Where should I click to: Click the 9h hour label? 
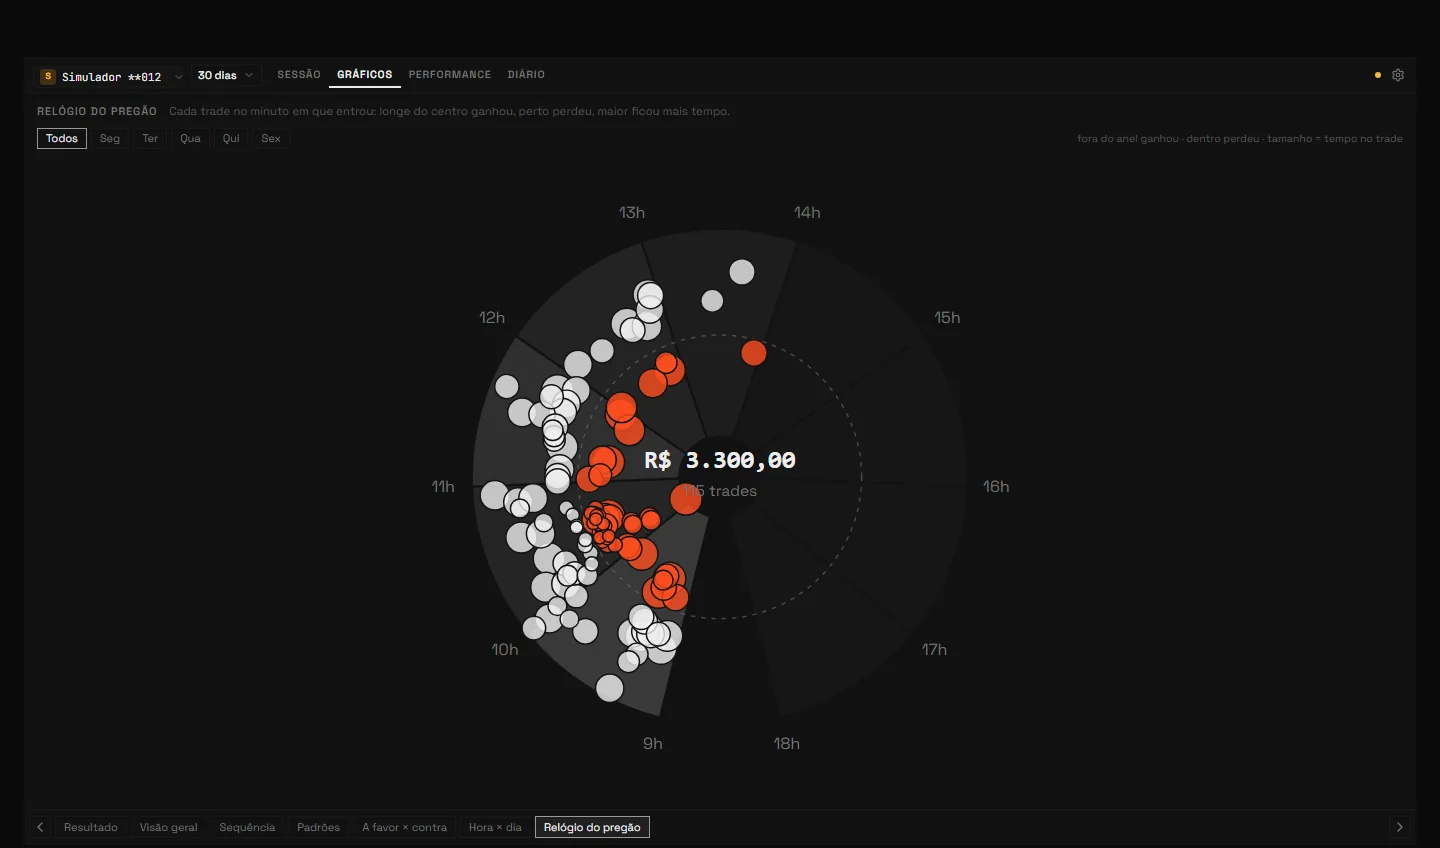coord(653,743)
